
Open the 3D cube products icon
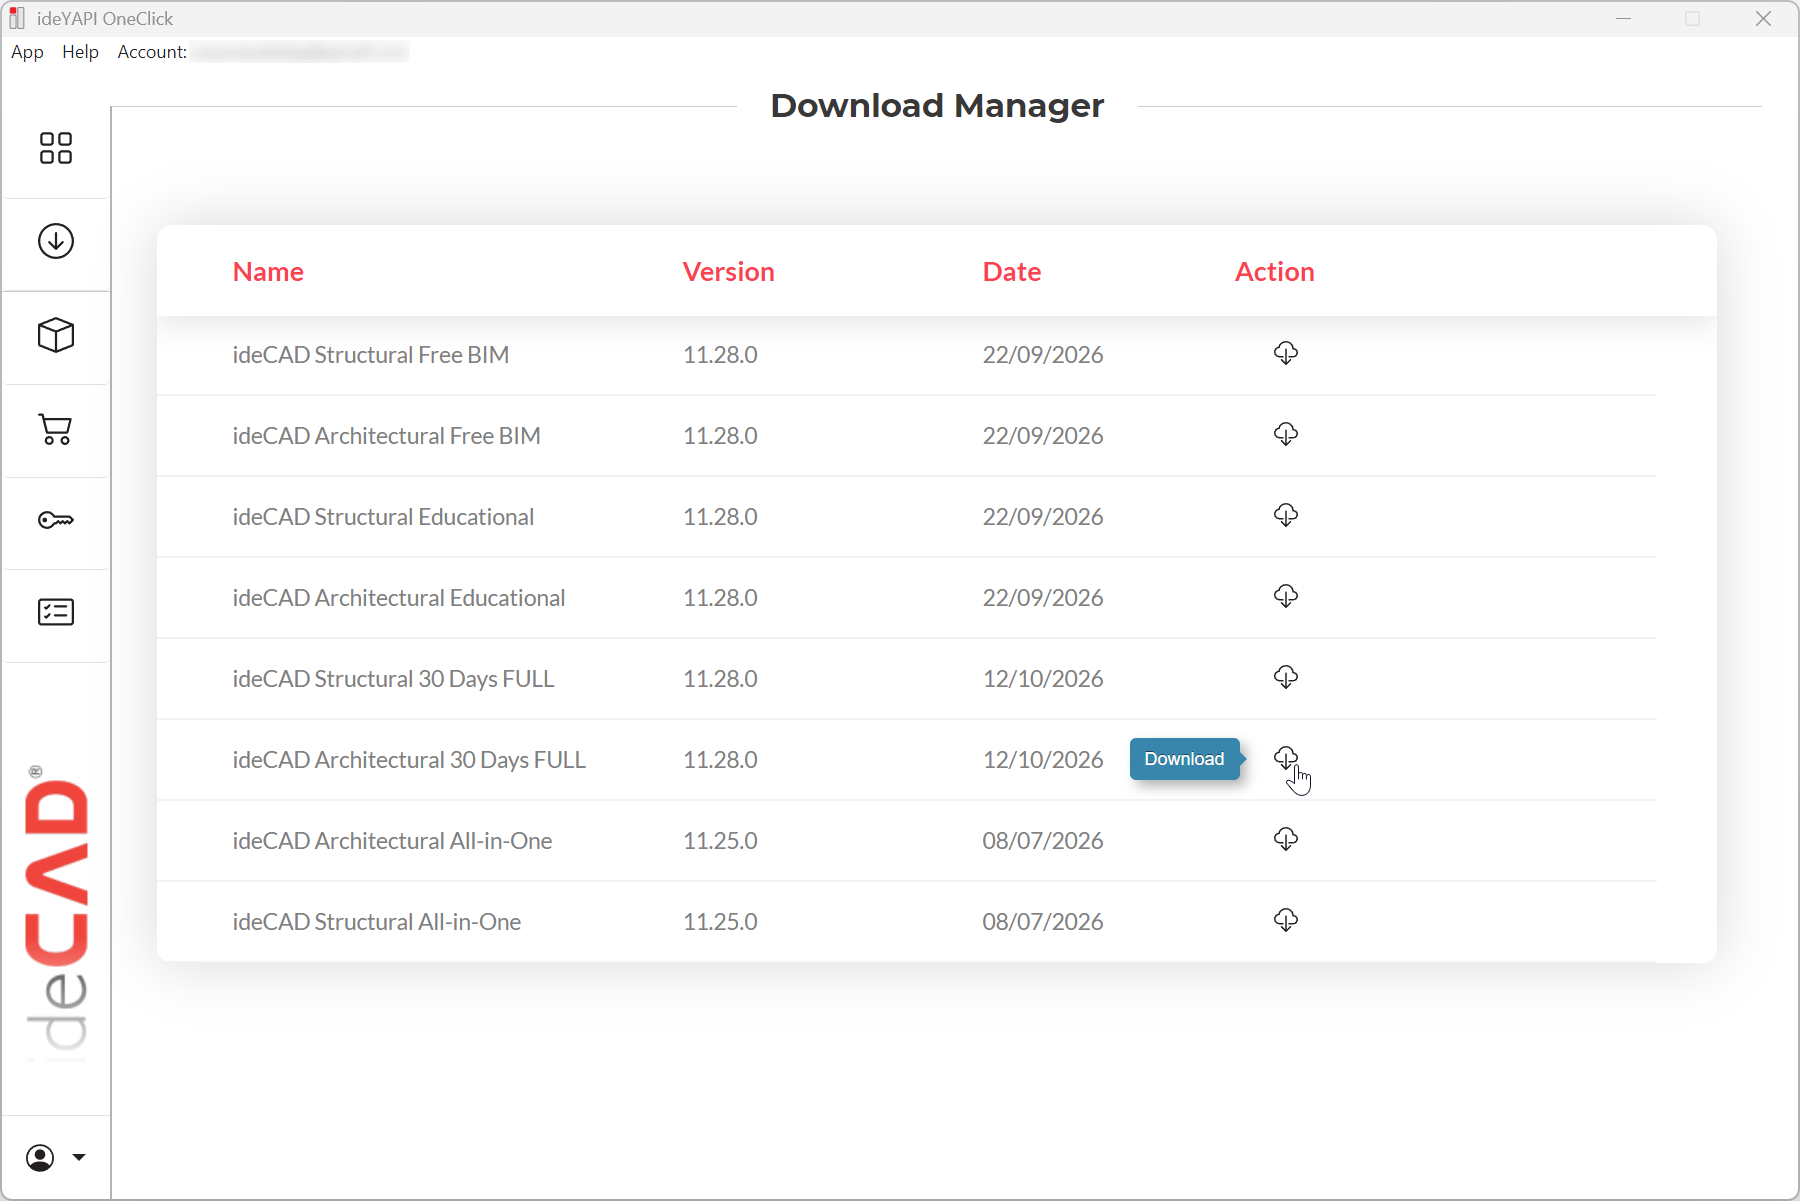56,335
